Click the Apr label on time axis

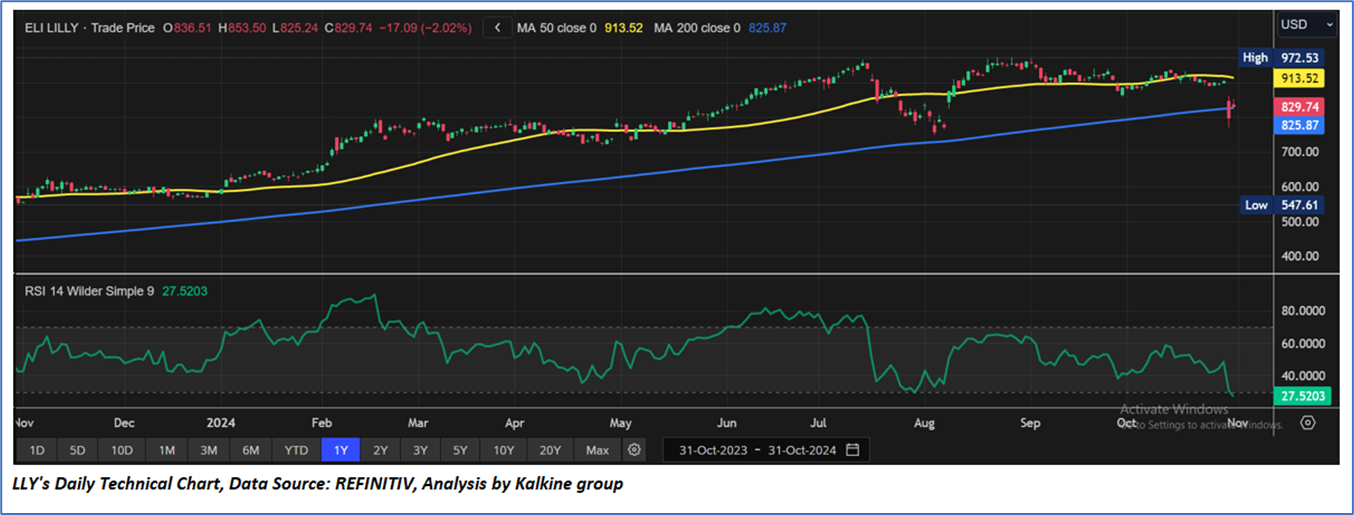click(x=514, y=423)
